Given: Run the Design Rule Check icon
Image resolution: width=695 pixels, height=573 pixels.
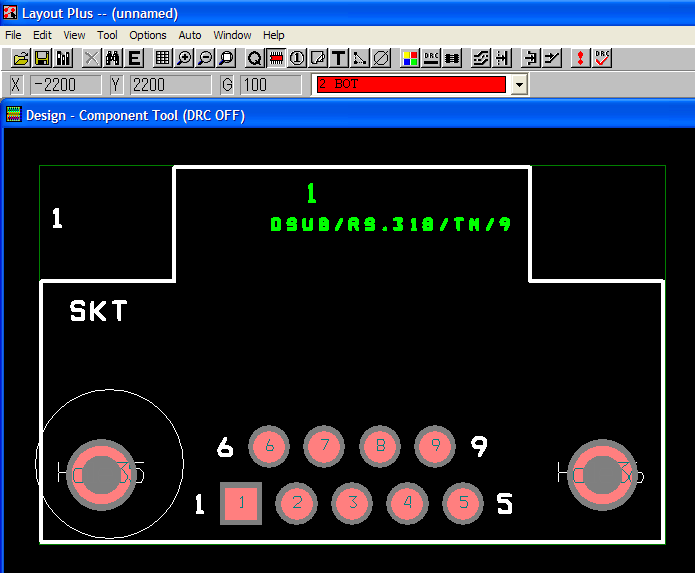Looking at the screenshot, I should pos(602,58).
